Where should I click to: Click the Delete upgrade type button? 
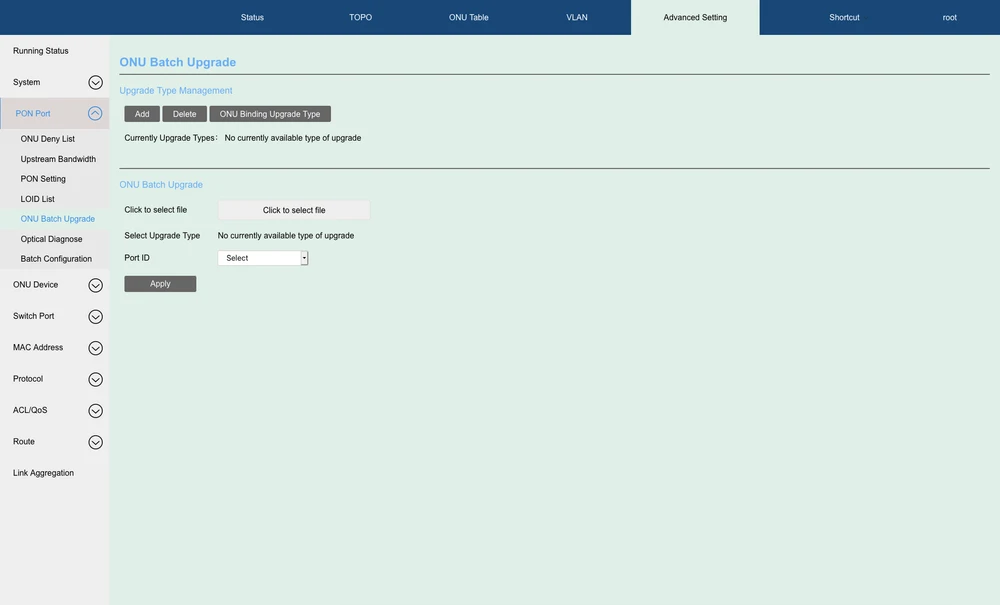point(185,114)
